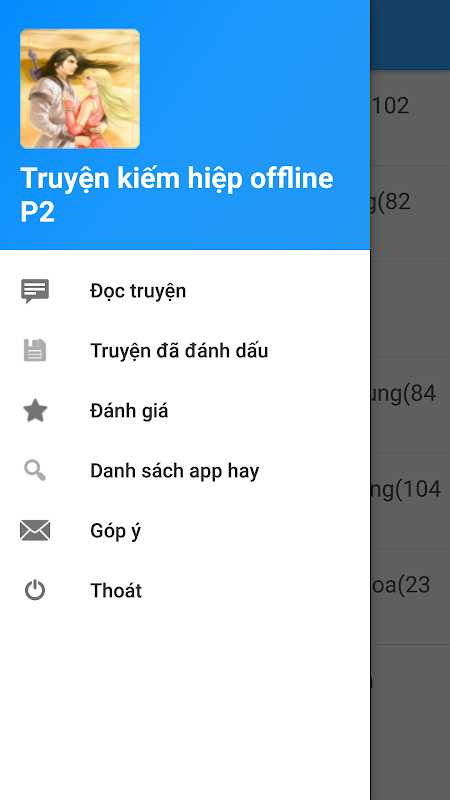450x800 pixels.
Task: Tap the power exit icon
Action: click(35, 590)
